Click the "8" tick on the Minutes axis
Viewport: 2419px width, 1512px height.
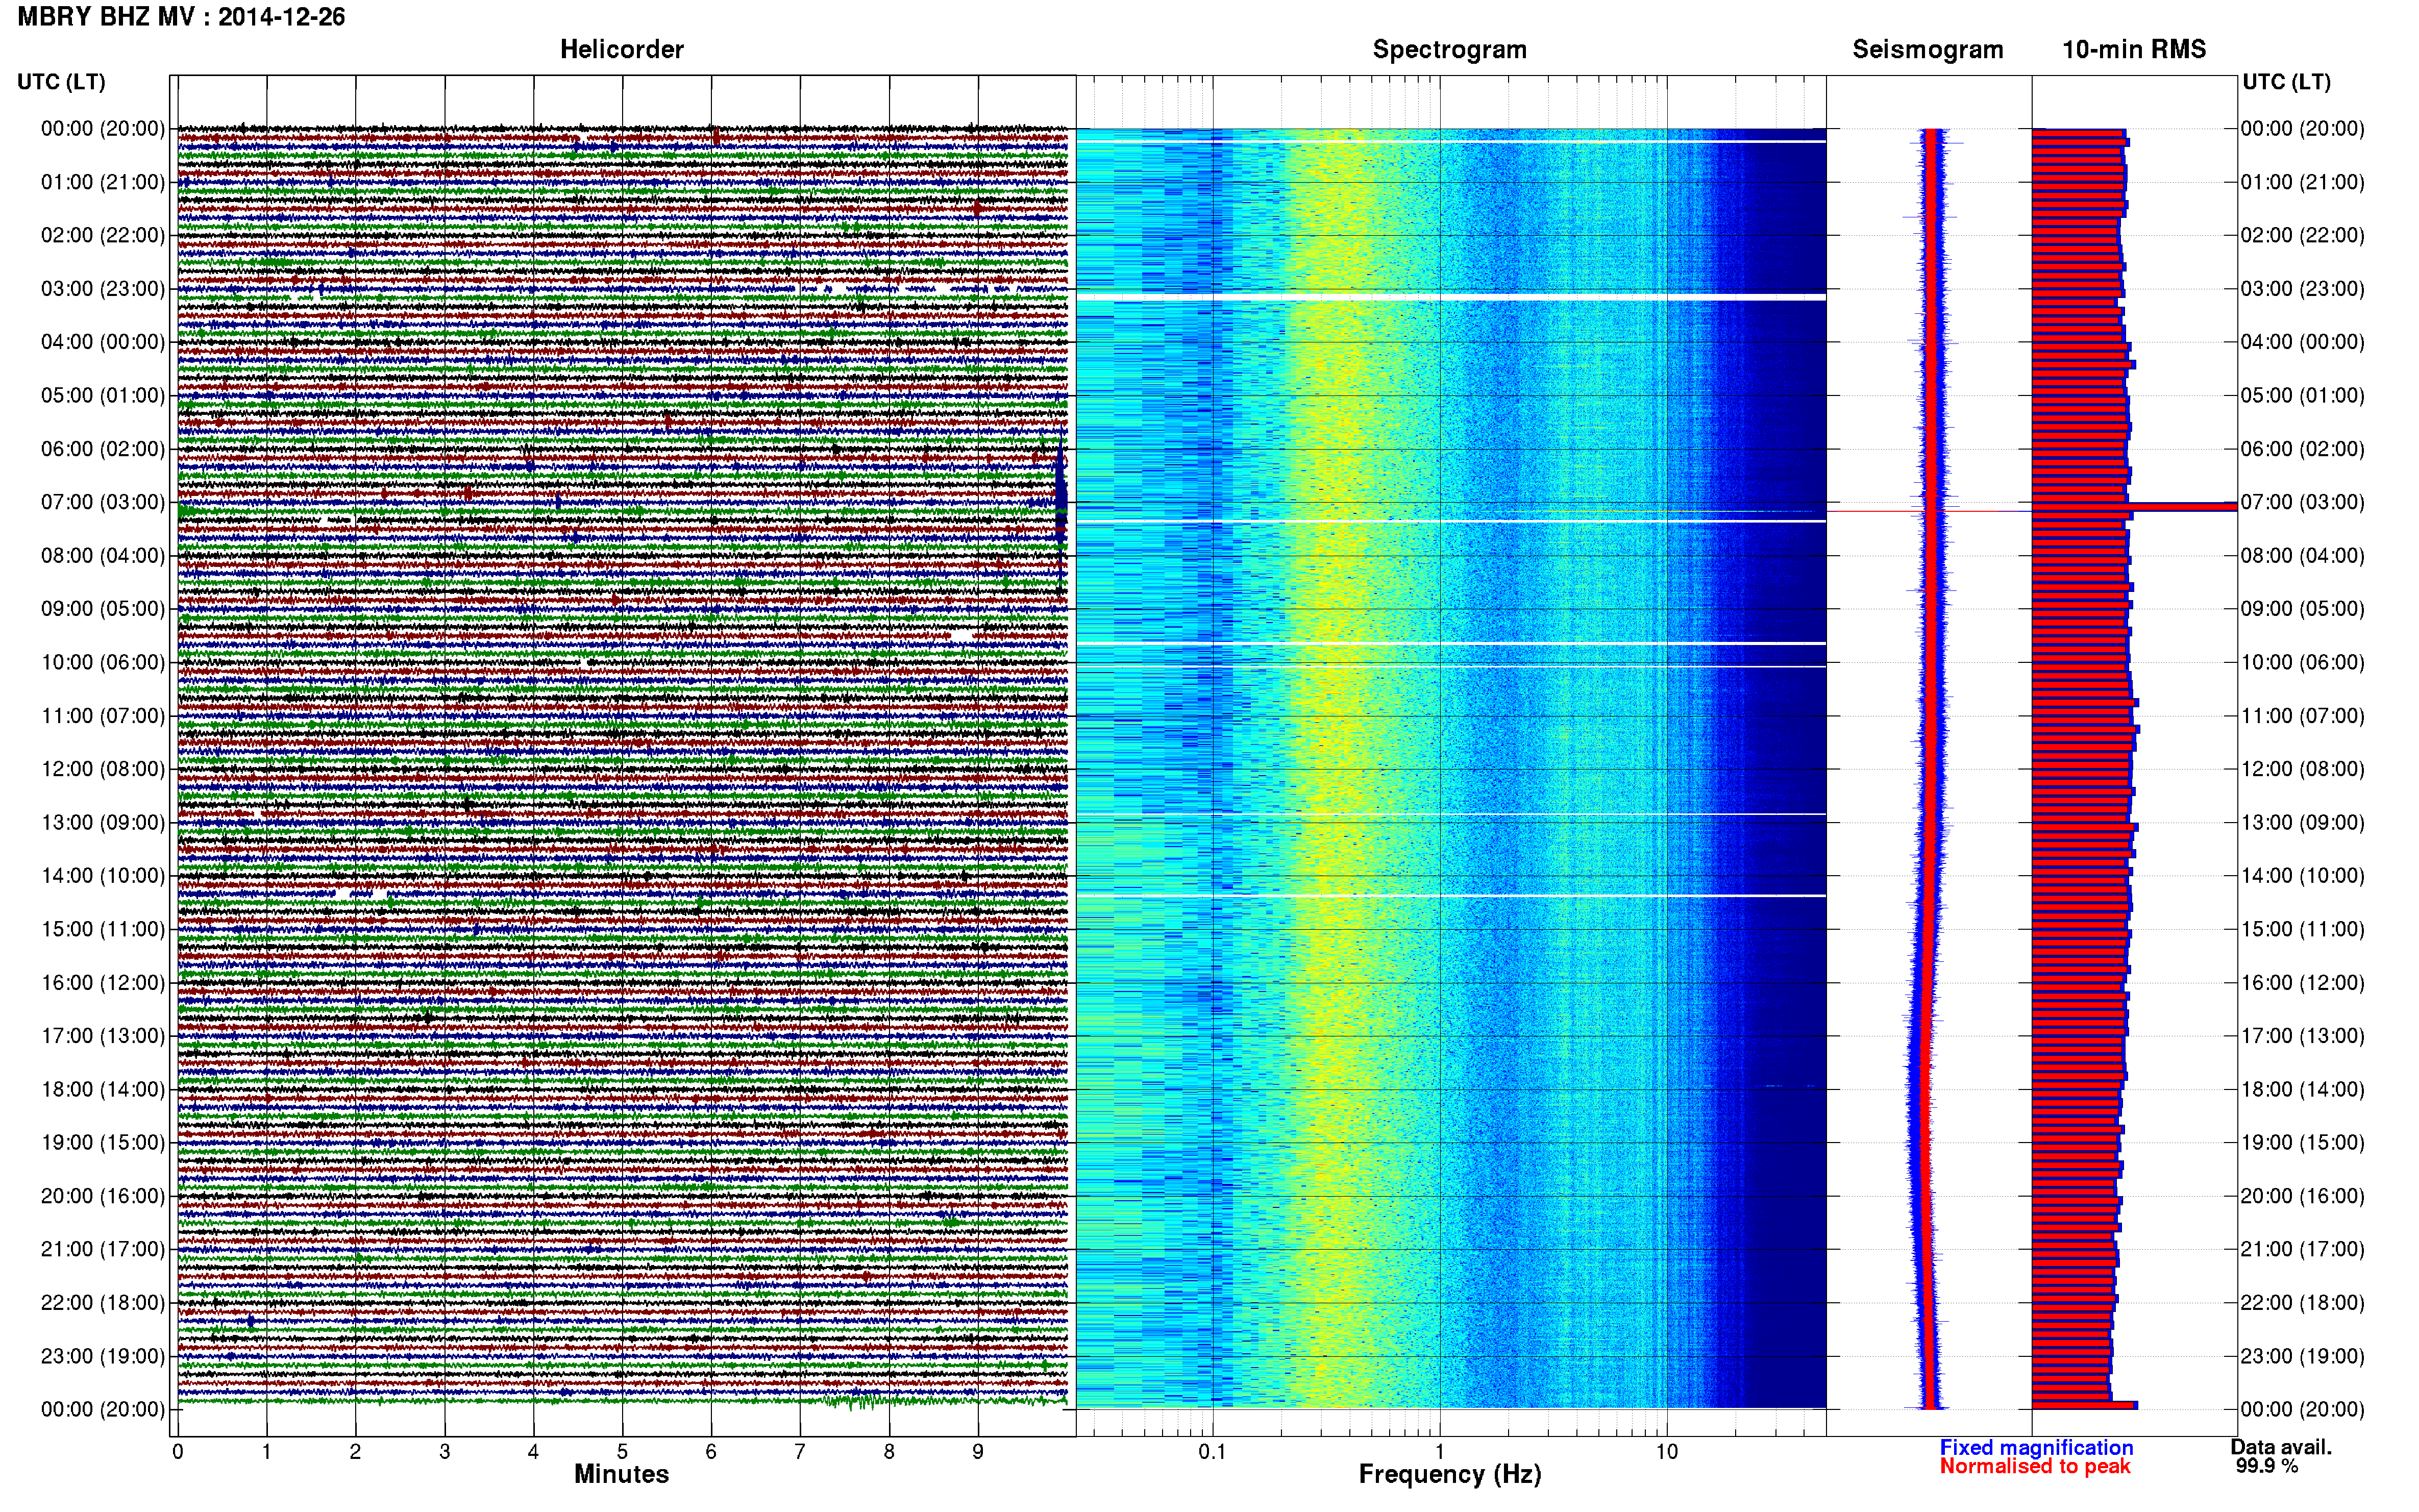889,1452
